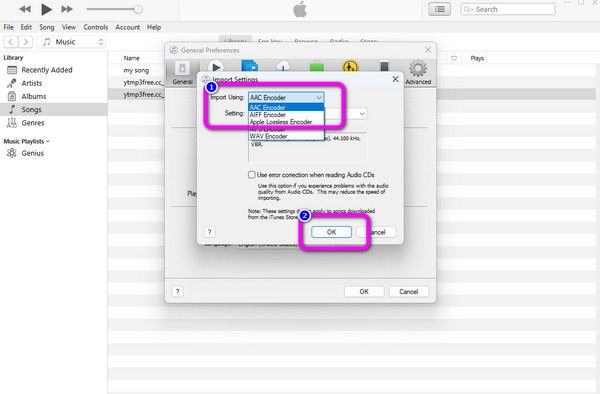Select the 'my song' row
The image size is (600, 394).
[x=136, y=70]
